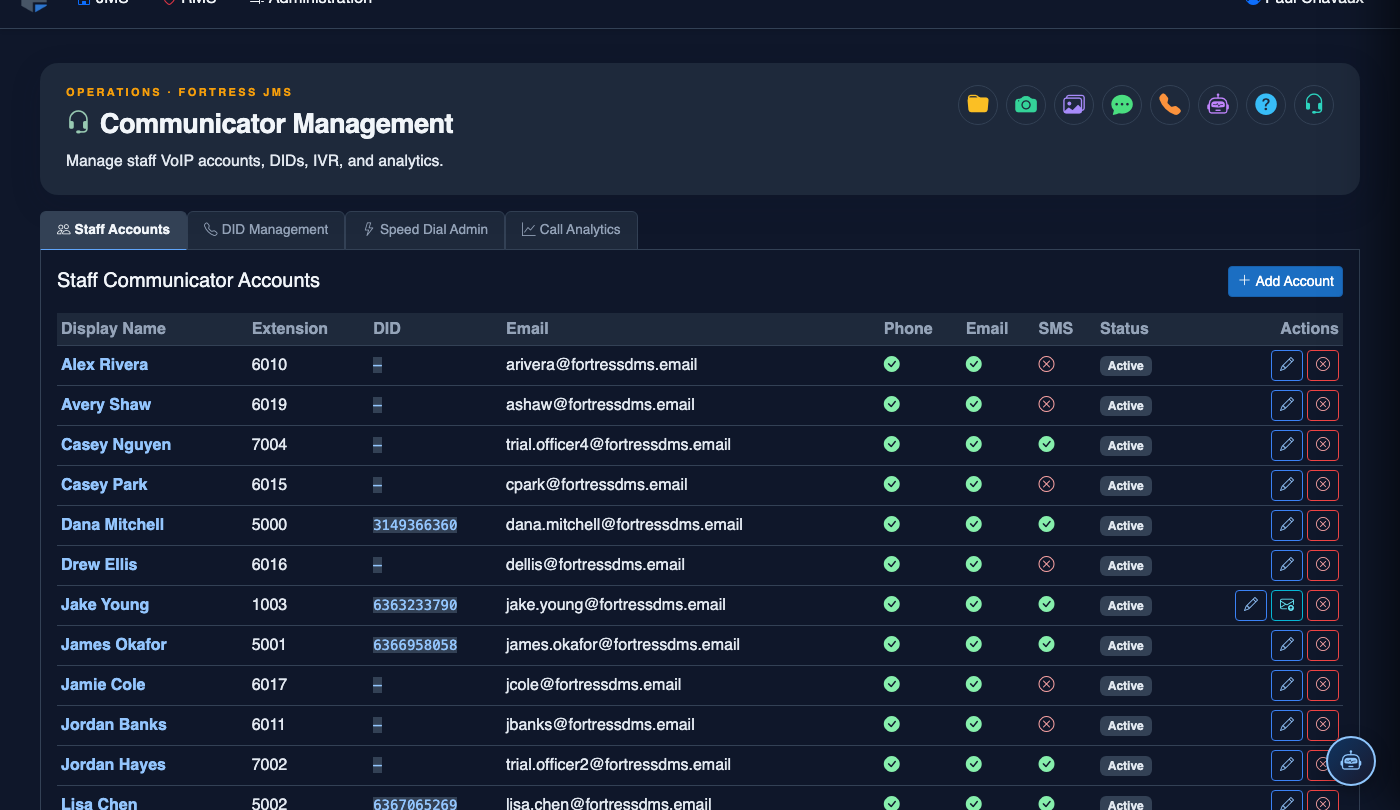Click DID number 3149366360
1400x810 pixels.
(415, 525)
